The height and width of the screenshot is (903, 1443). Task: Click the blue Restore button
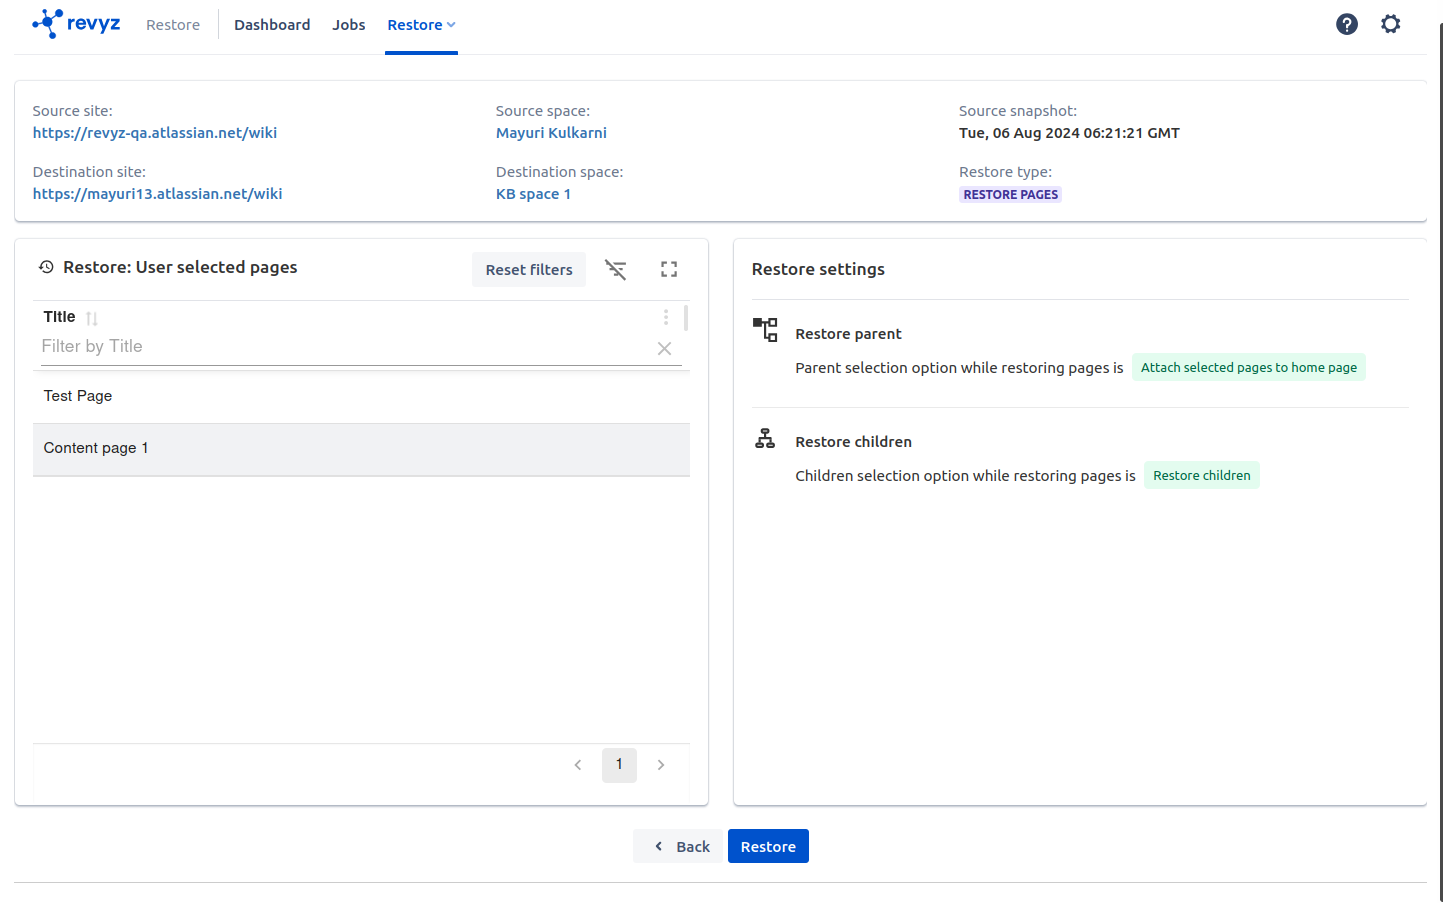pyautogui.click(x=767, y=846)
